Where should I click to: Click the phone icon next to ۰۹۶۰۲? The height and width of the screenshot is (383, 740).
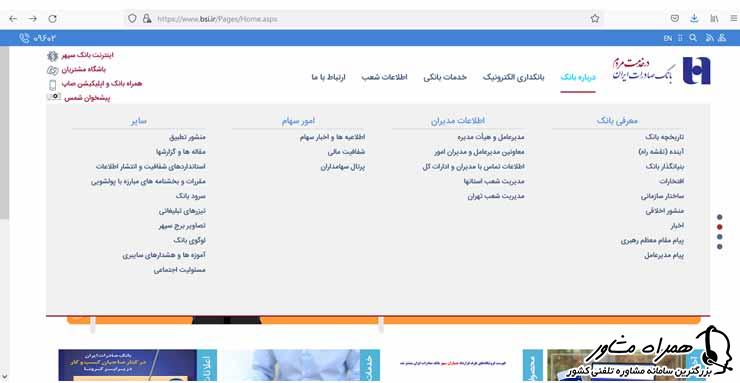[x=24, y=38]
